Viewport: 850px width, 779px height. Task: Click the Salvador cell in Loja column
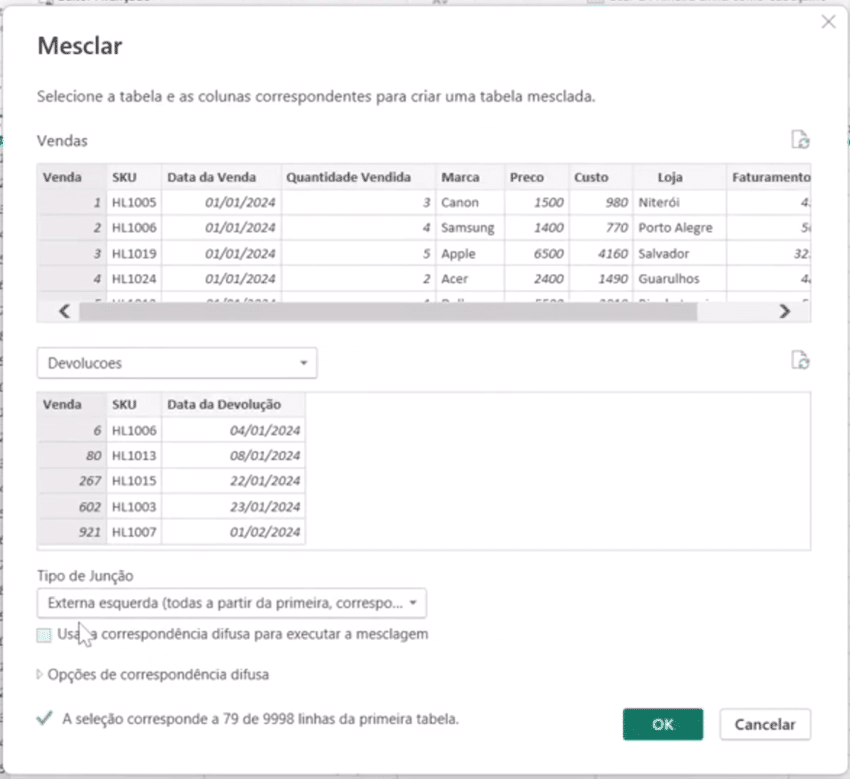[x=680, y=253]
